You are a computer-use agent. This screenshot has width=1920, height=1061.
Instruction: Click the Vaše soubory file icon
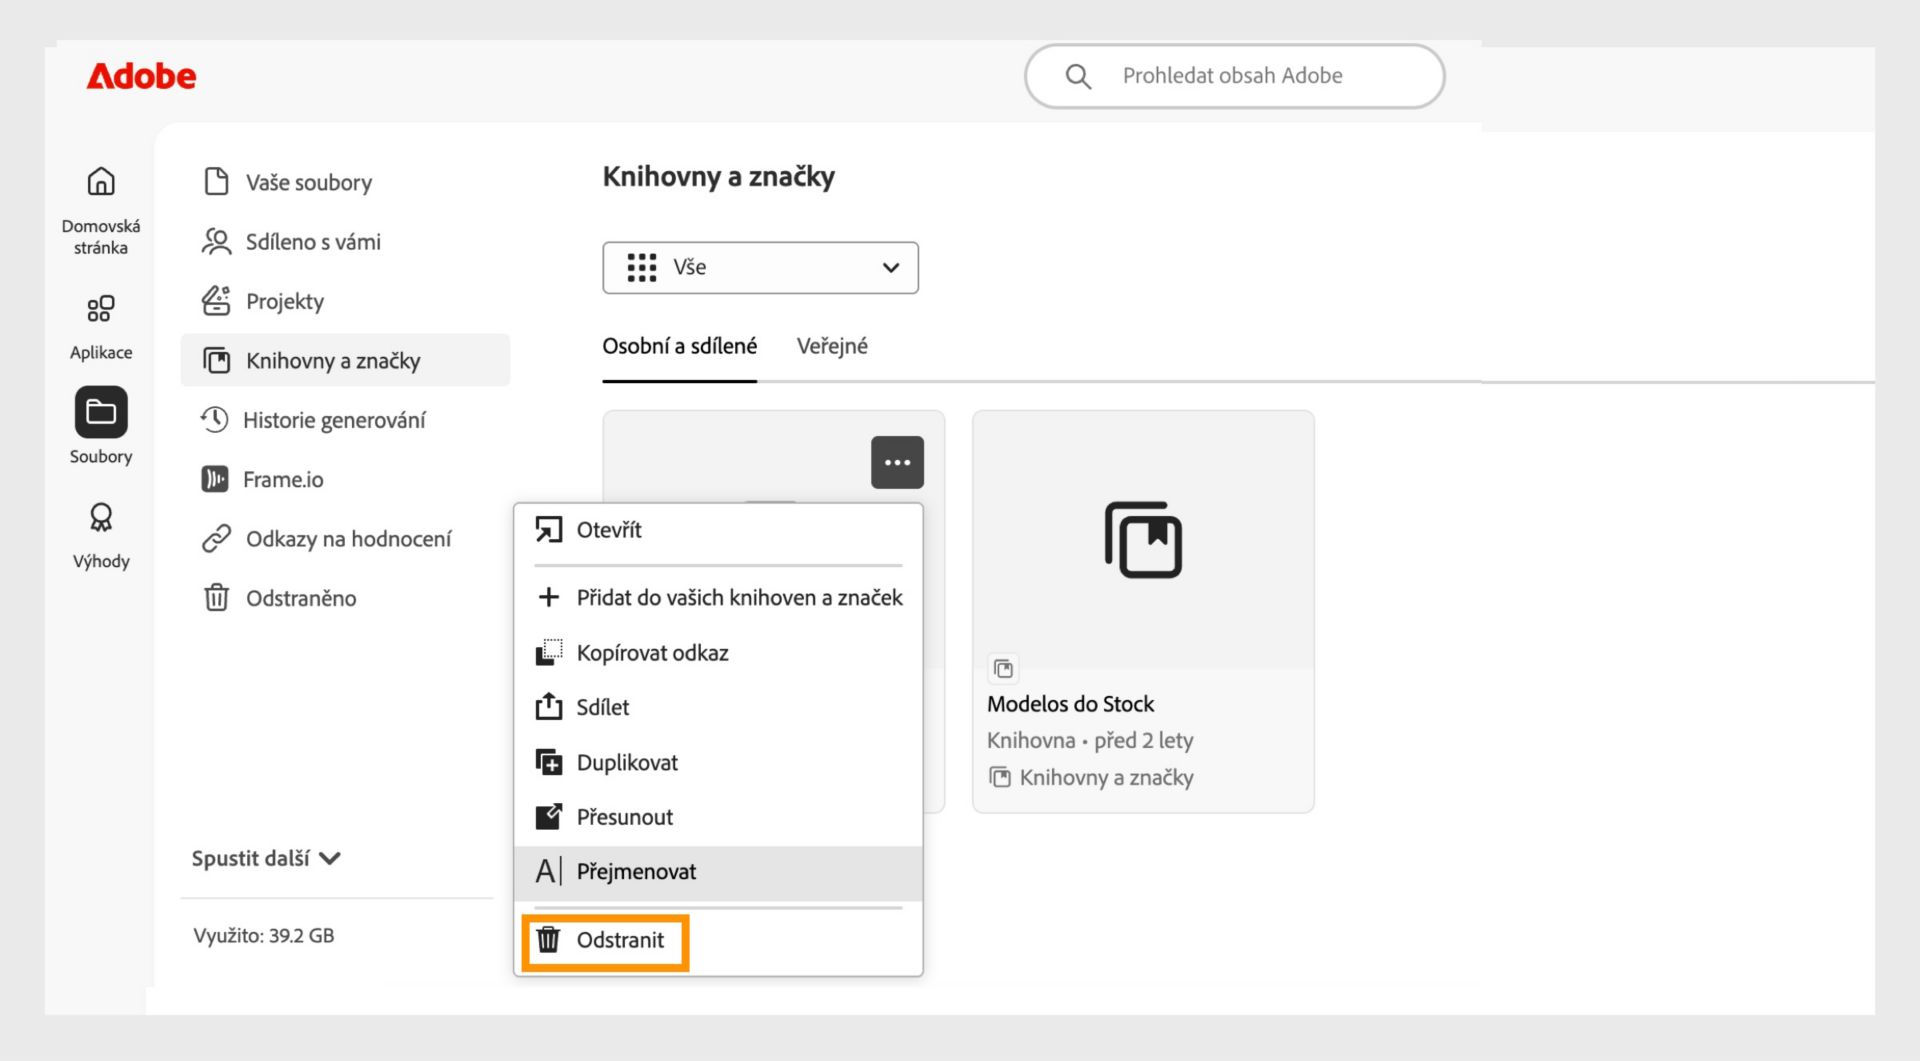(216, 182)
